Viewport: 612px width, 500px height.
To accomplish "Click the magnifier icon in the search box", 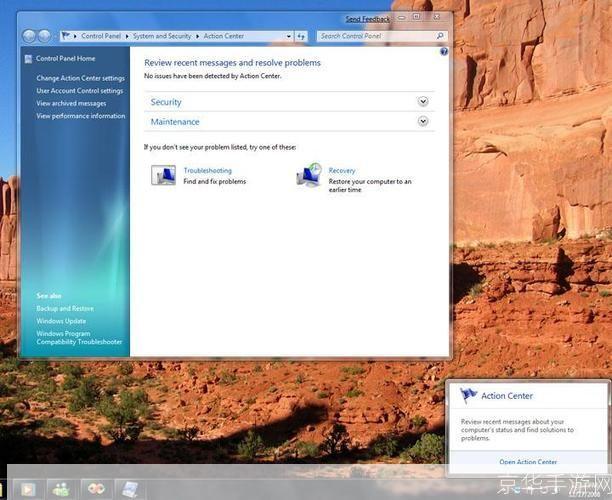I will point(440,36).
